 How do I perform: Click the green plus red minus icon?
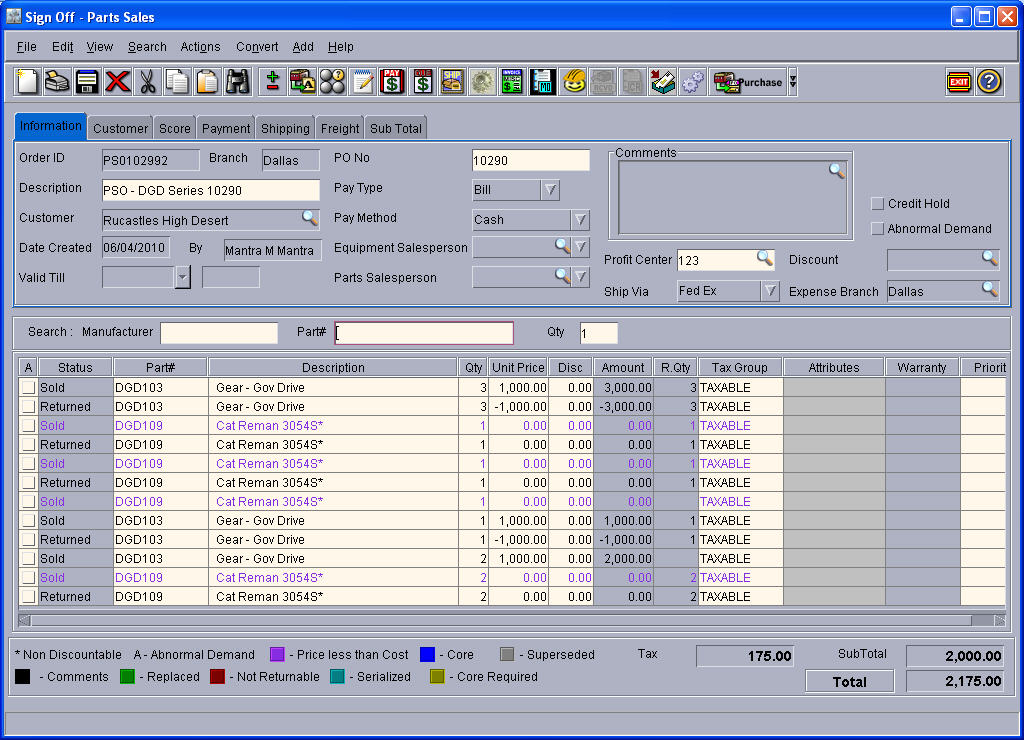[x=272, y=82]
